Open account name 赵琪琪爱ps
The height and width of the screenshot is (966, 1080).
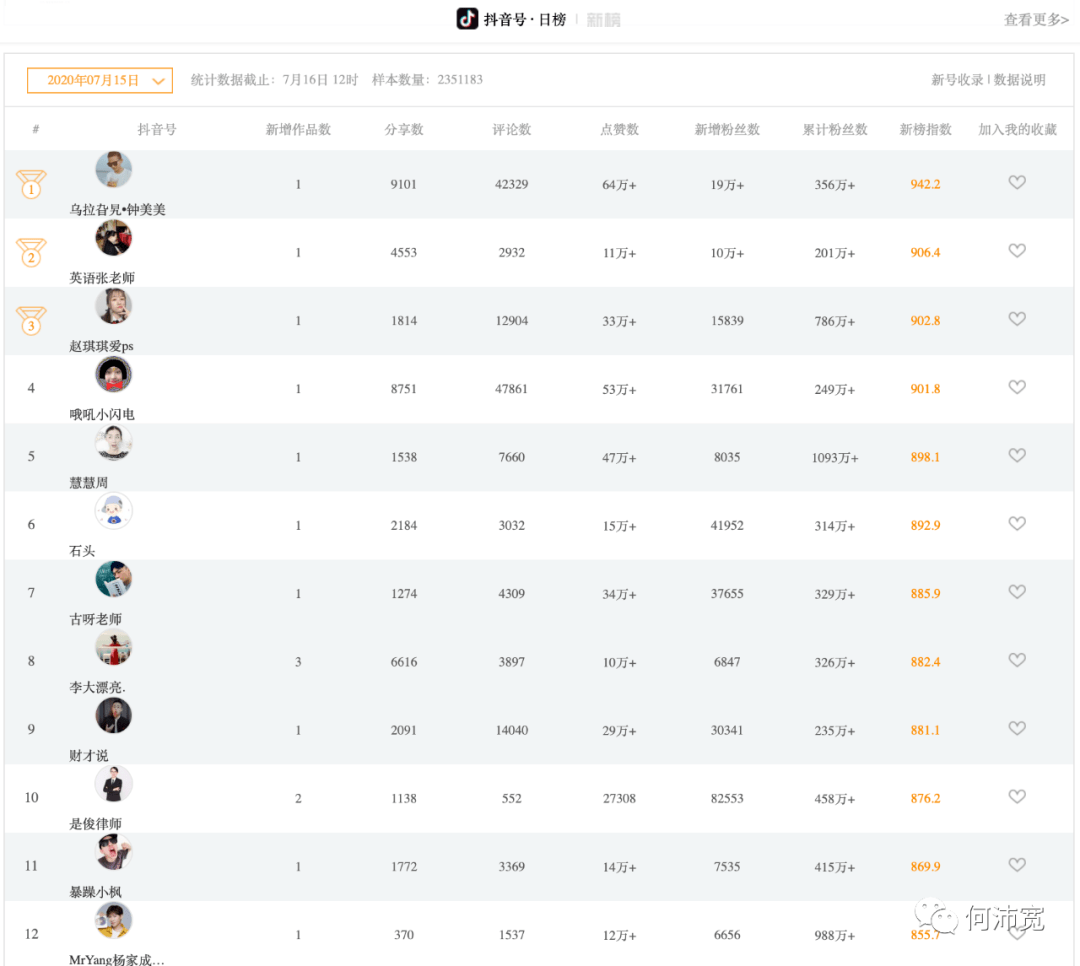(102, 346)
